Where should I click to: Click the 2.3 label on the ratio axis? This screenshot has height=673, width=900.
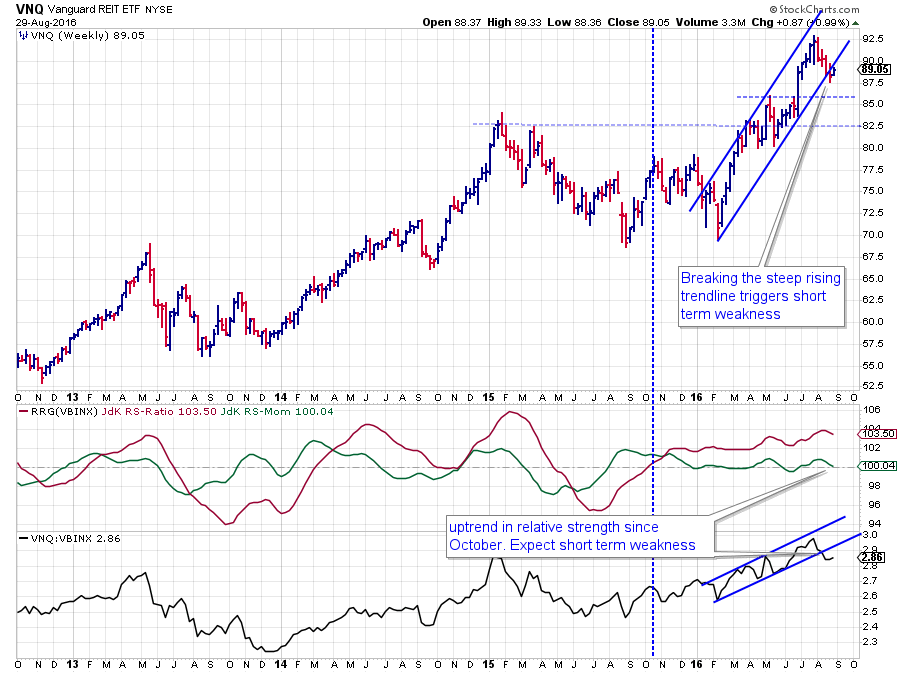870,642
